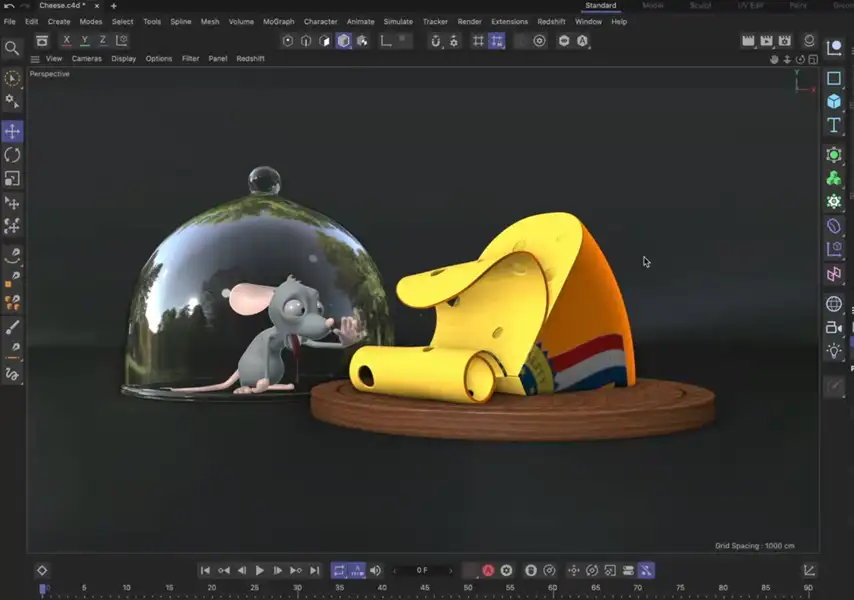Activate the Live Selection tool
This screenshot has height=600, width=854.
pos(12,77)
